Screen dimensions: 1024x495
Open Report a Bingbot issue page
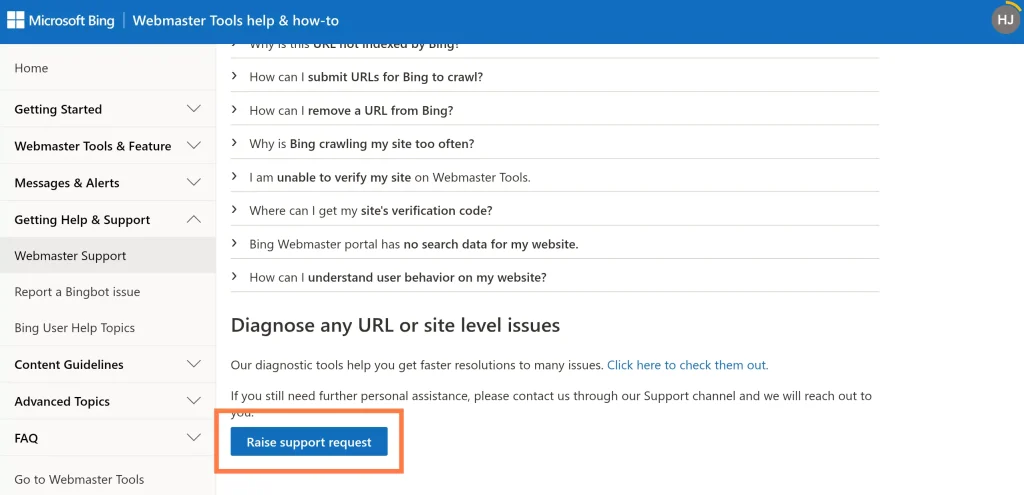[77, 292]
